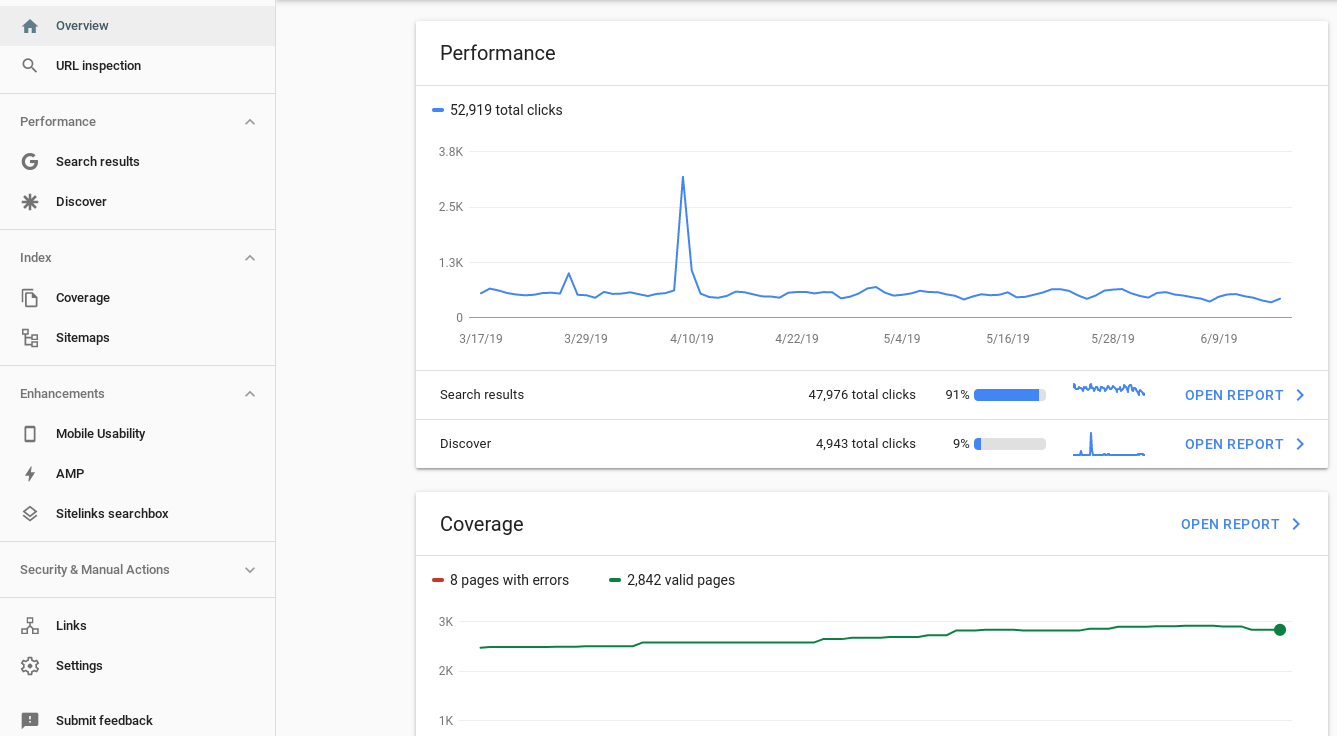This screenshot has height=736, width=1337.
Task: Select Overview in the sidebar
Action: point(82,25)
